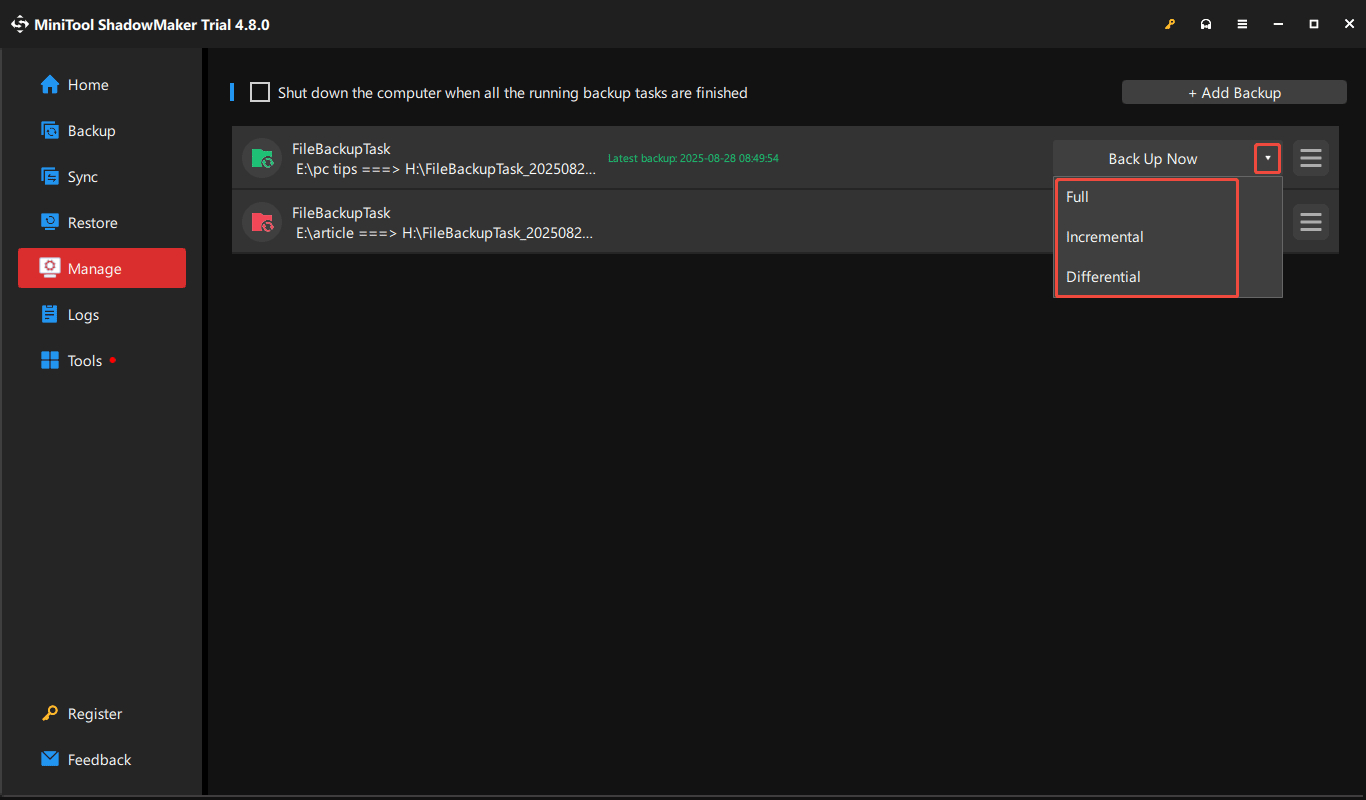Image resolution: width=1366 pixels, height=800 pixels.
Task: Open support via the headset icon
Action: [1206, 24]
